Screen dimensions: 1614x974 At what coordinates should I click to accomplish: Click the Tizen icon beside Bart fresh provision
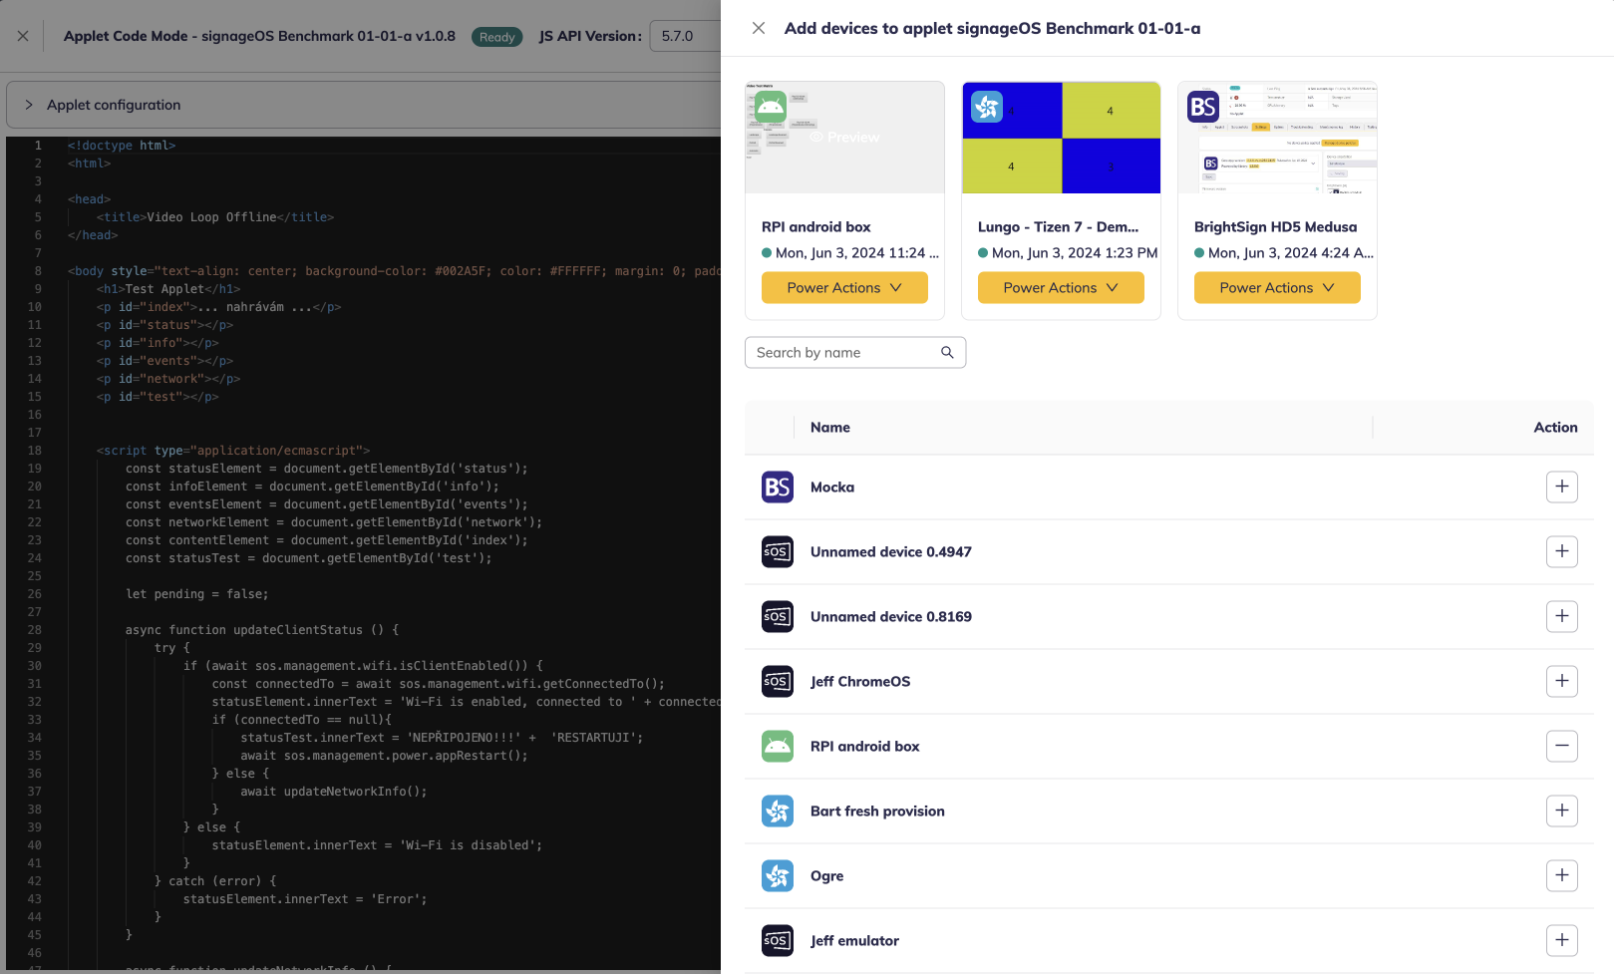777,811
